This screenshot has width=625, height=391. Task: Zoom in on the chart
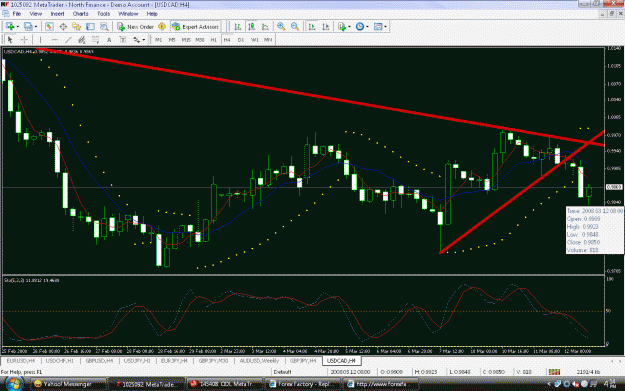pos(281,27)
